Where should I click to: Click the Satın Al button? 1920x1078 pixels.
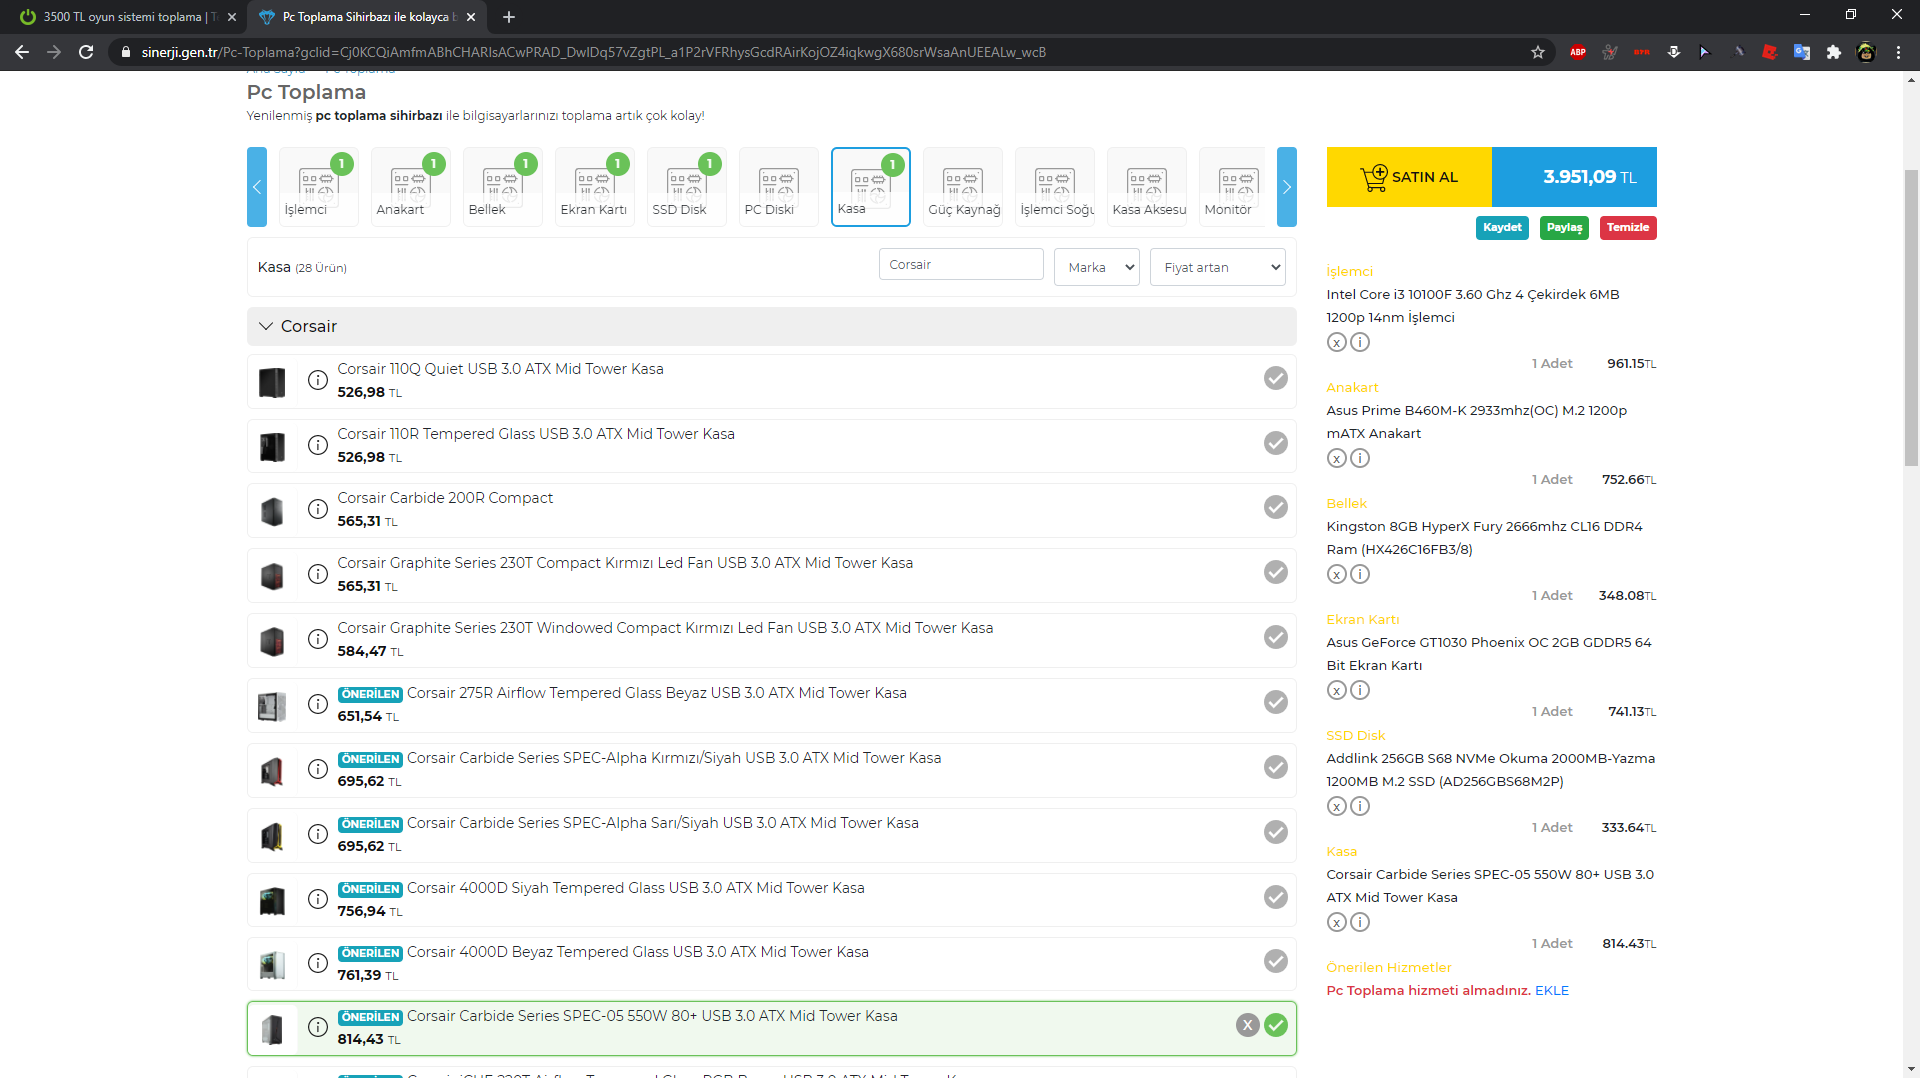pos(1409,177)
